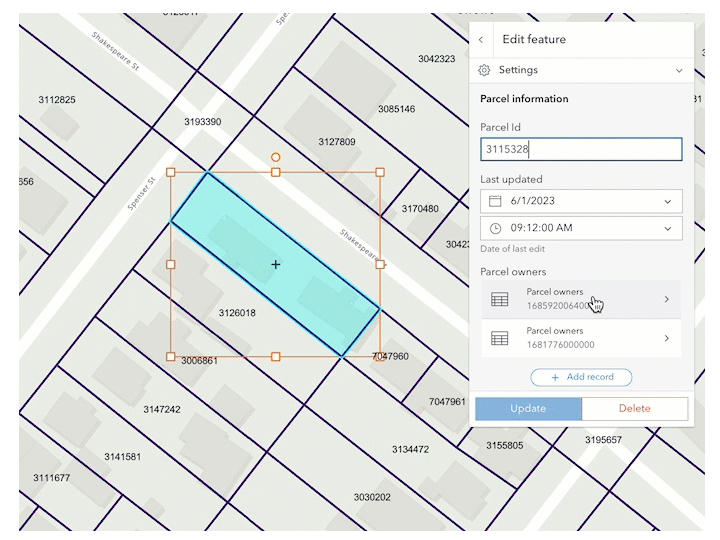The image size is (720, 540).
Task: Click the calendar icon beside 6/1/2023
Action: (x=495, y=201)
